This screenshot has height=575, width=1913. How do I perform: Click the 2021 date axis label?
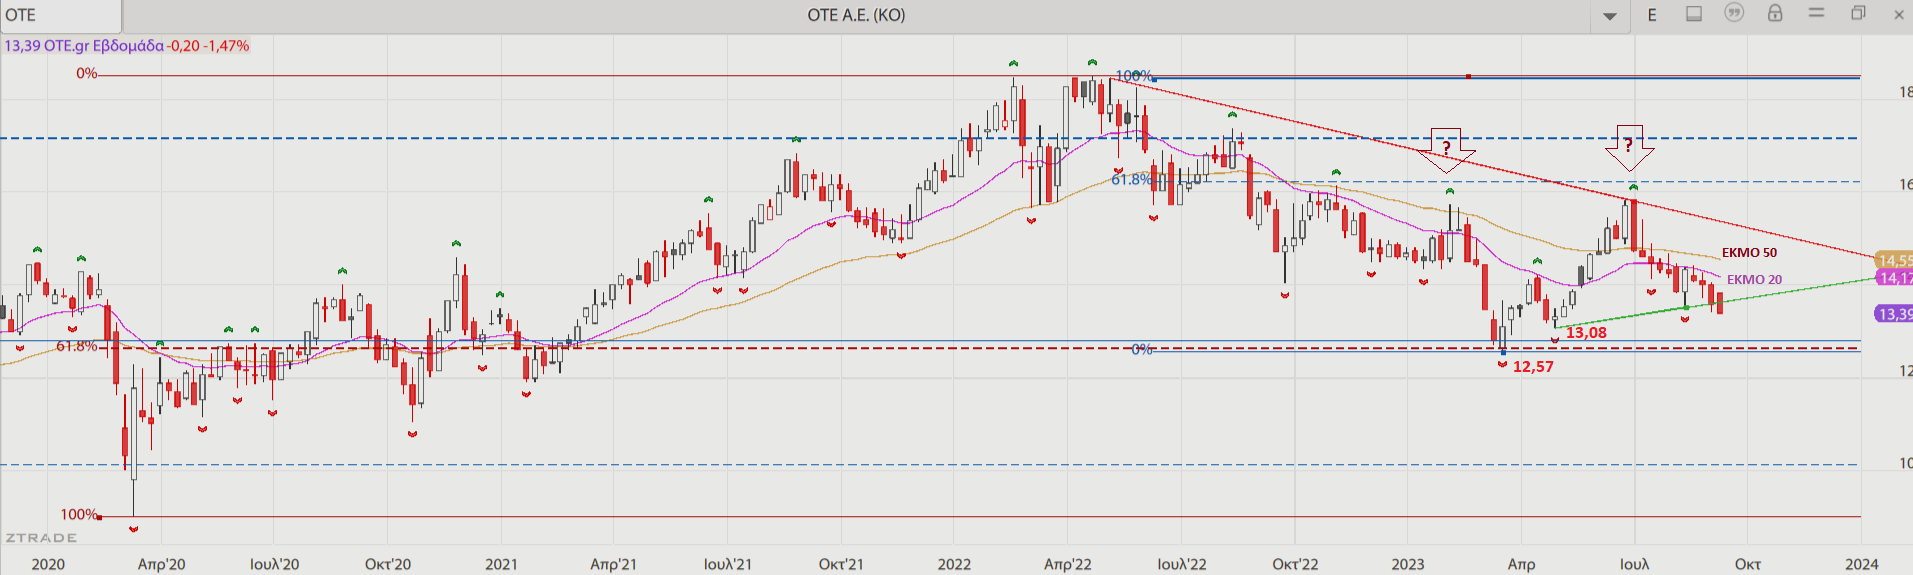point(501,564)
